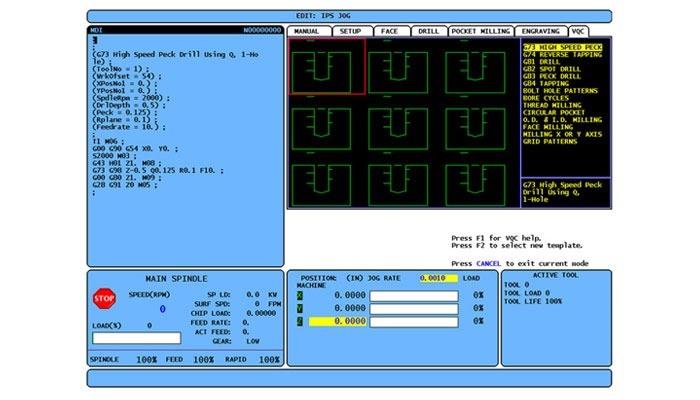Viewport: 700px width, 400px height.
Task: Click the RAPID 100% override value
Action: click(x=269, y=359)
